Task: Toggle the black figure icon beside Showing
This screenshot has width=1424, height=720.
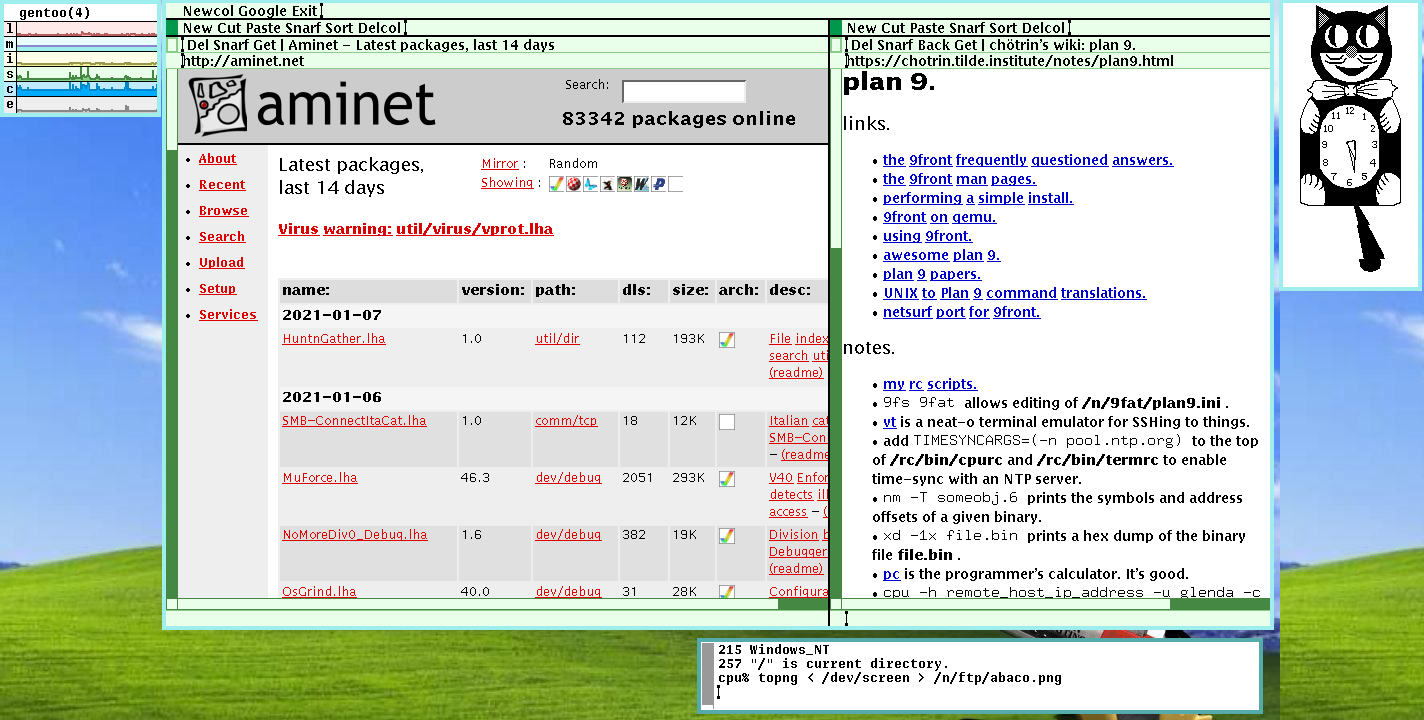Action: (608, 184)
